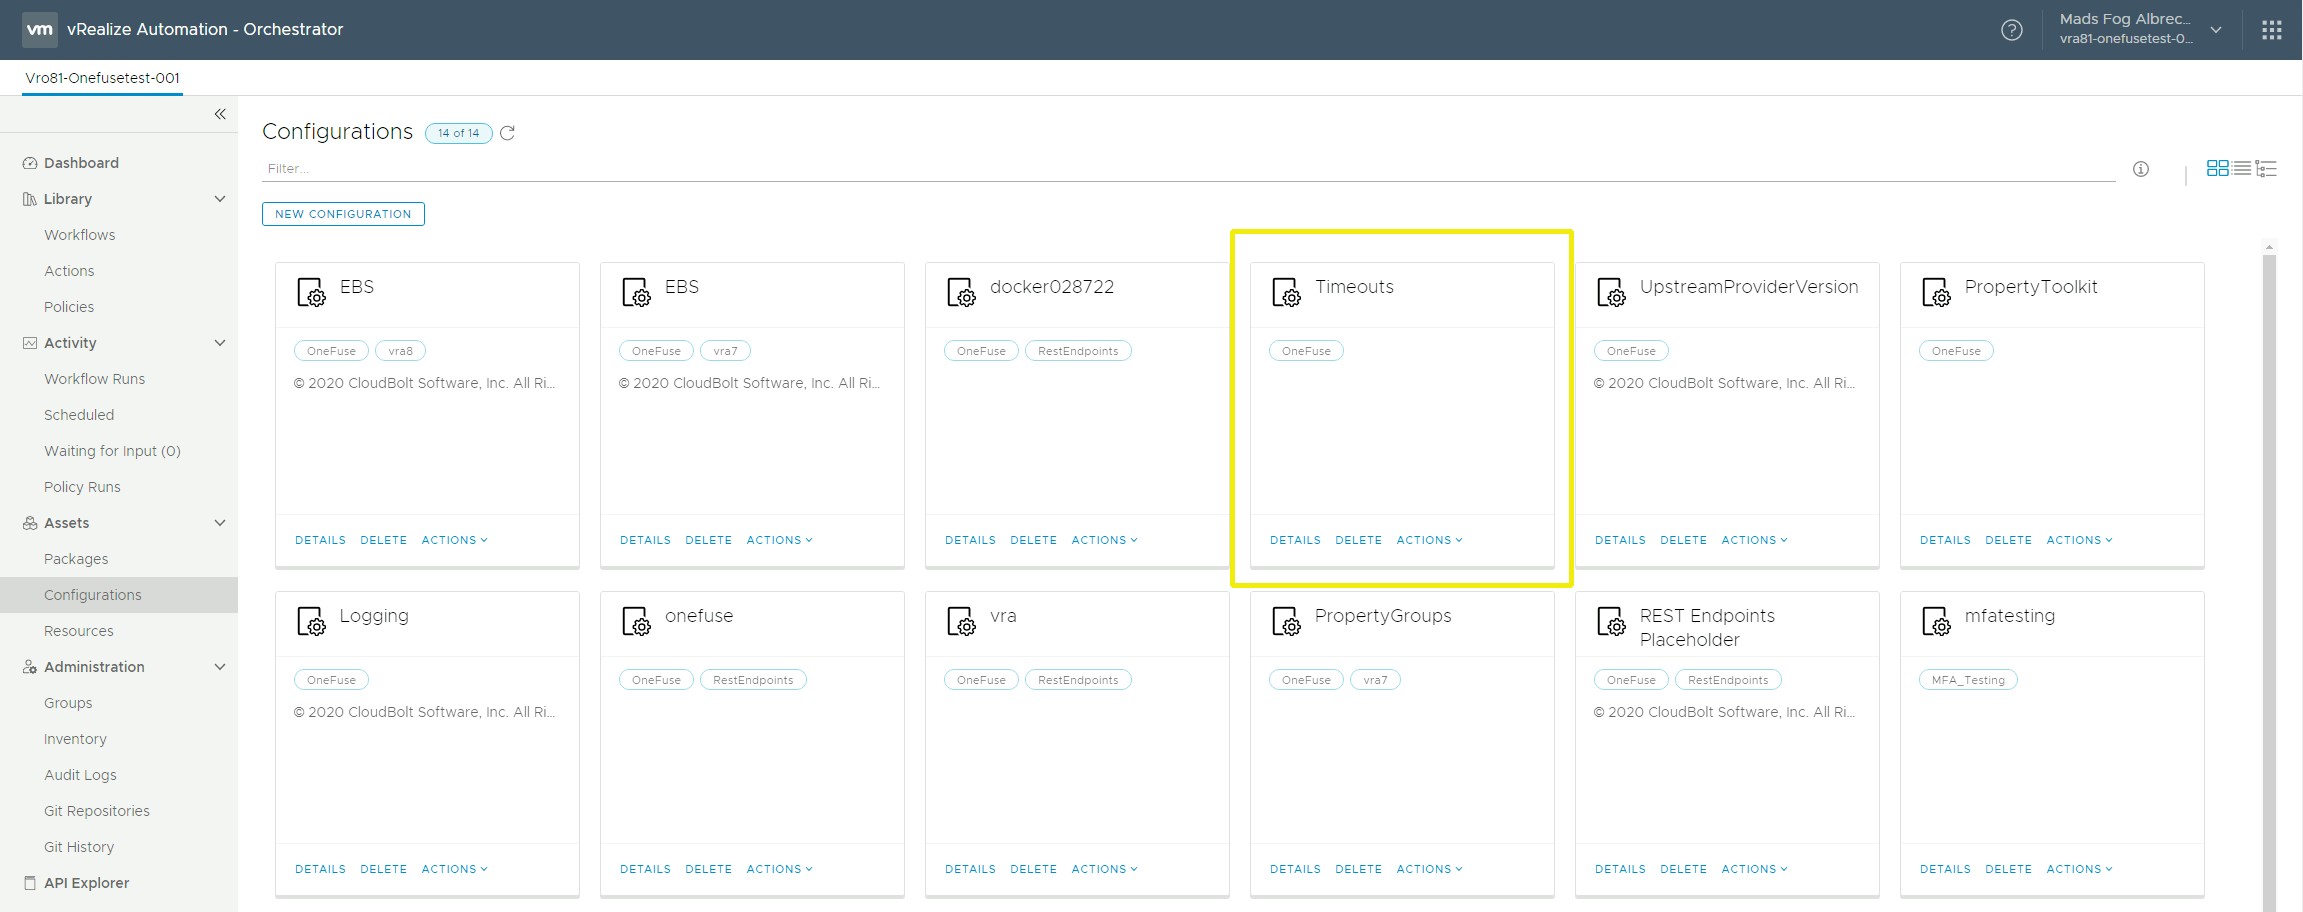
Task: Click DELETE on the PropertyToolkit card
Action: 2008,540
